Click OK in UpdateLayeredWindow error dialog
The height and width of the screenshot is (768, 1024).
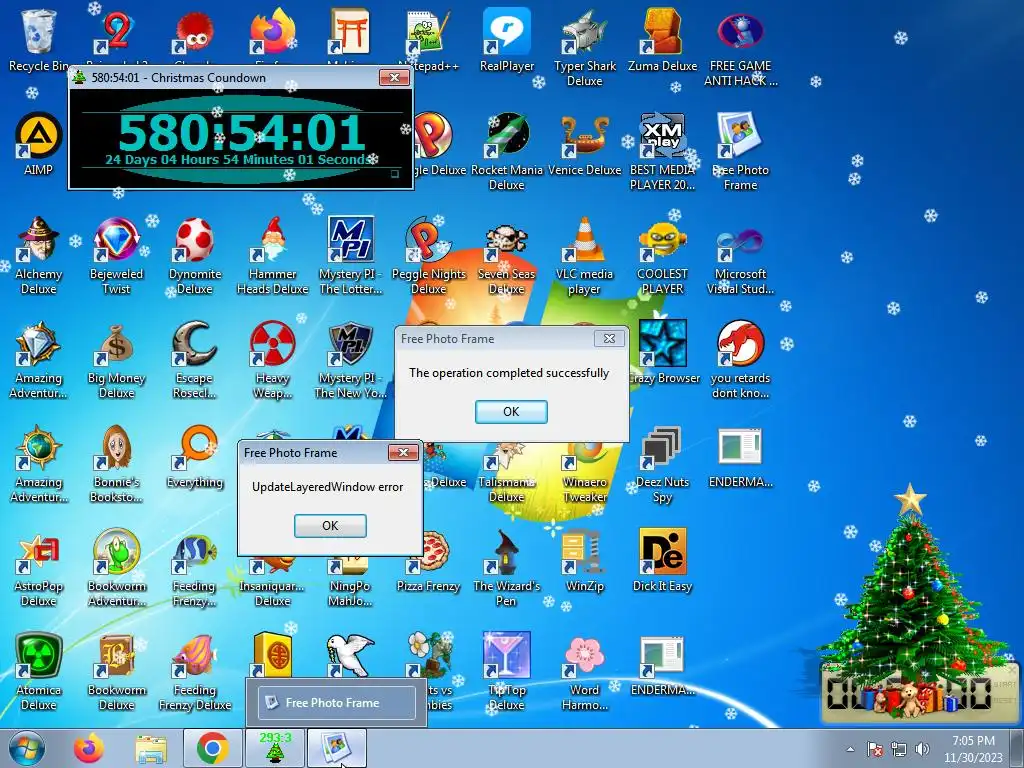tap(330, 526)
